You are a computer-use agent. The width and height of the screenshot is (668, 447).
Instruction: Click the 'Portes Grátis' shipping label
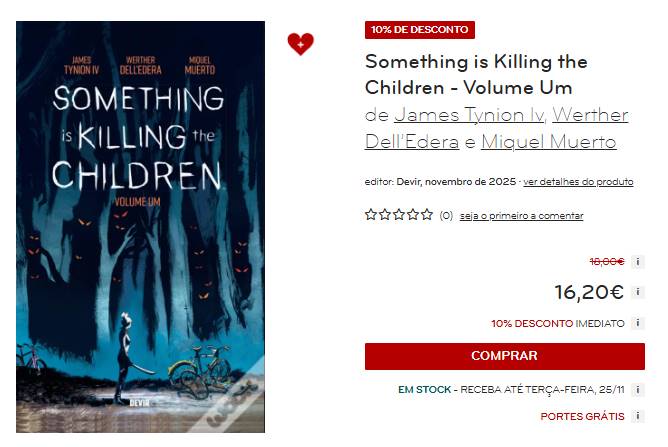click(x=582, y=416)
